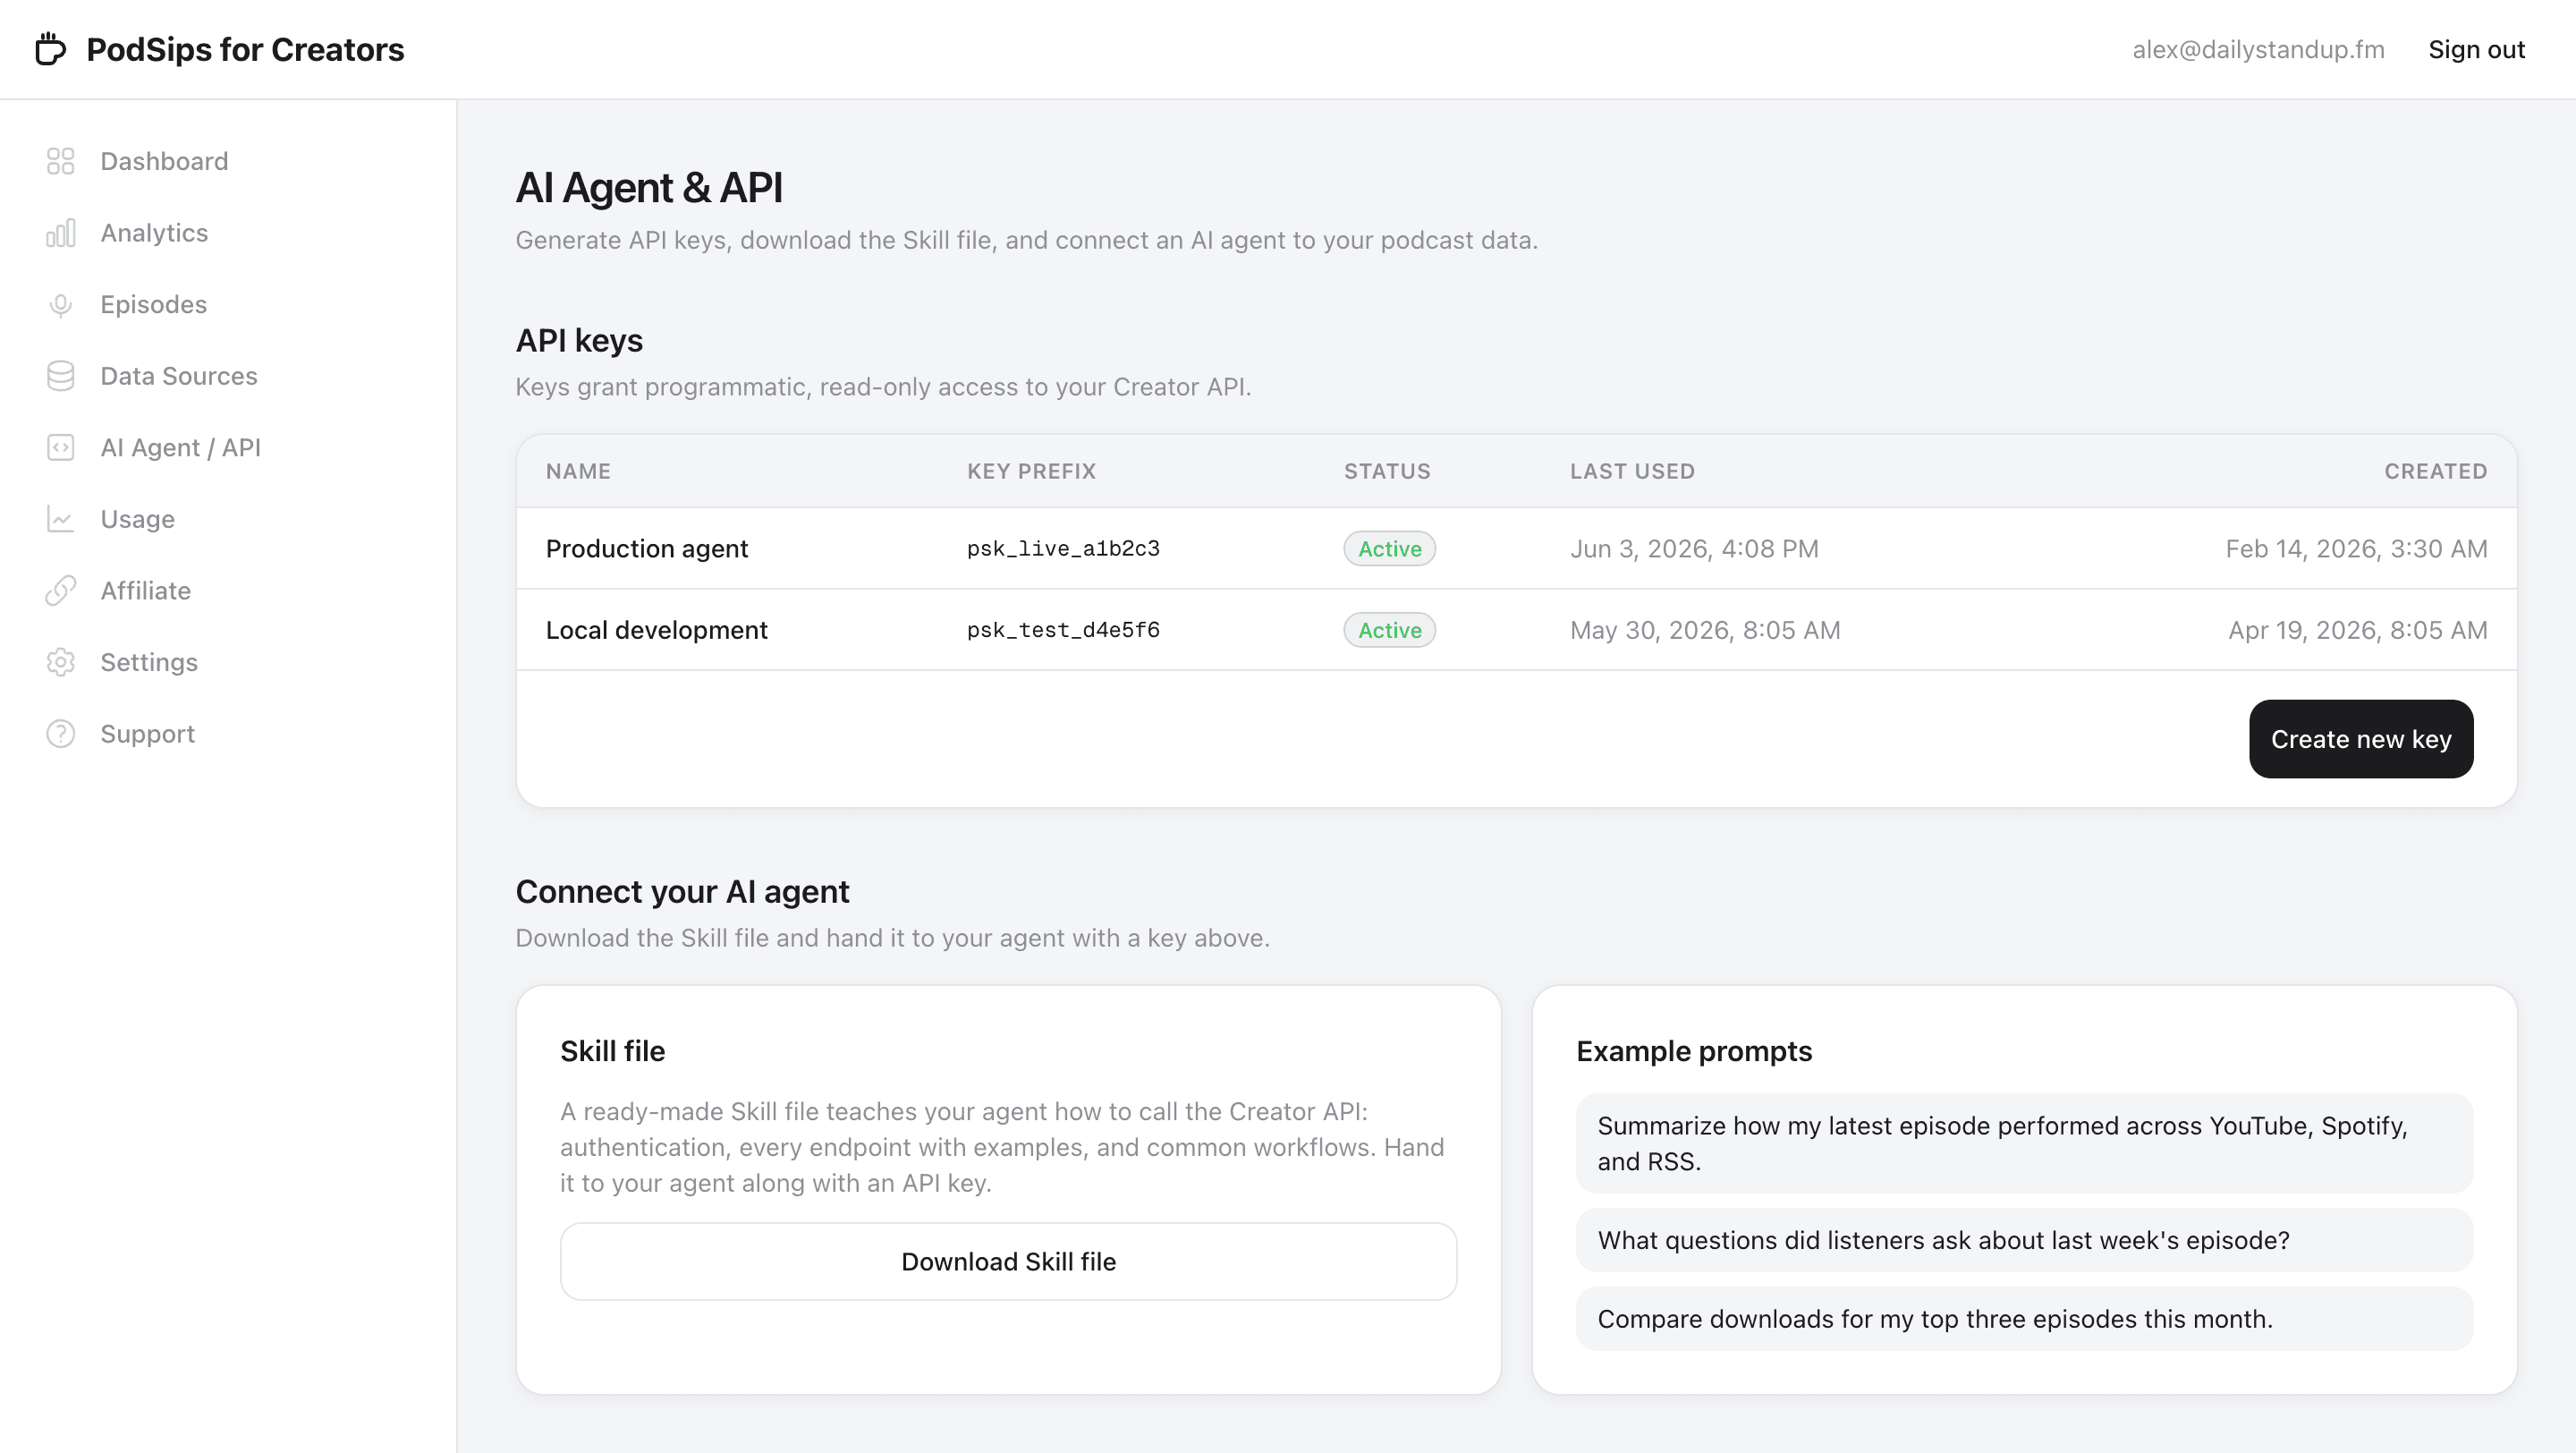Select the 'What questions did listeners ask' prompt
This screenshot has width=2576, height=1453.
(x=2024, y=1240)
